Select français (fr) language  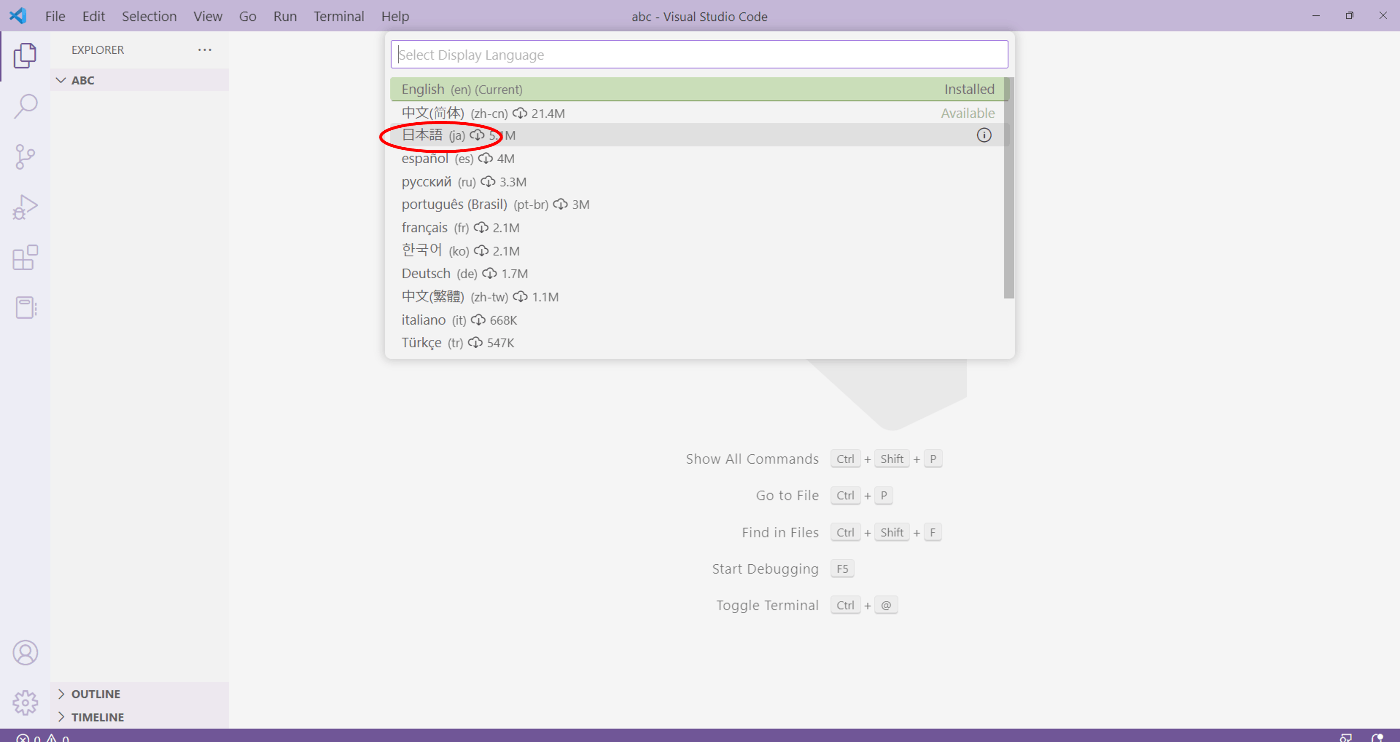coord(697,227)
